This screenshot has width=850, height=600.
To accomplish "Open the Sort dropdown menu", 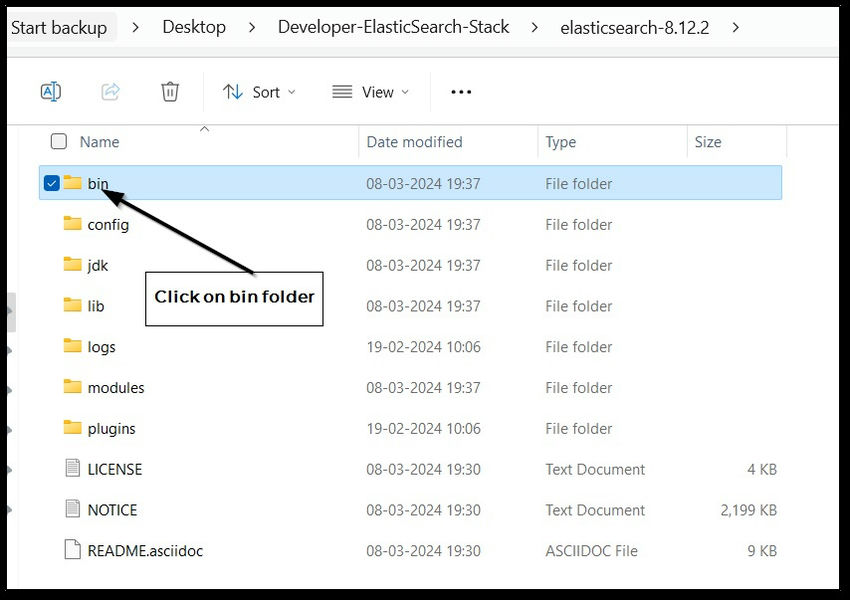I will coord(259,91).
